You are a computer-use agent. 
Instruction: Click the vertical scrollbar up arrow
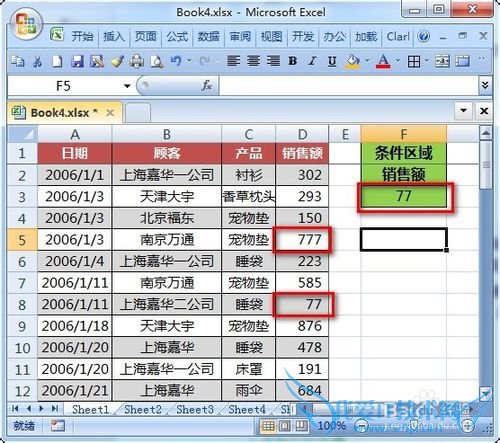point(486,133)
